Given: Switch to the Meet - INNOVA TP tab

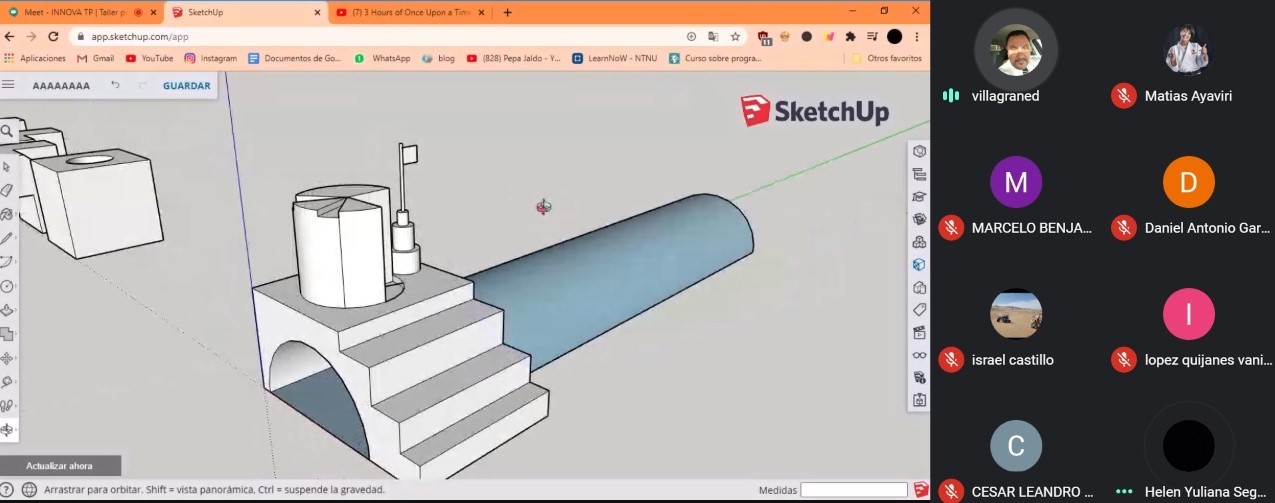Looking at the screenshot, I should (x=79, y=12).
